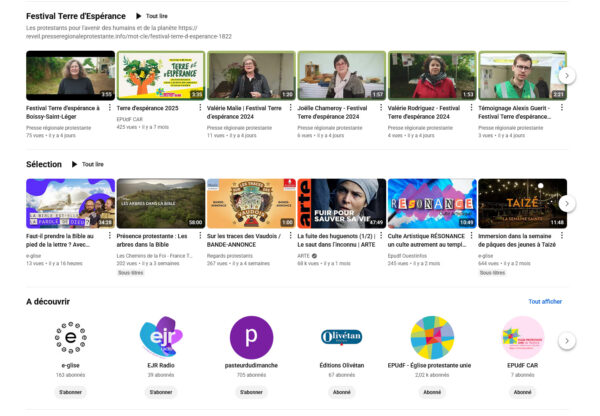Click Abonné button under EPUdF CAR
Viewport: 600px width, 416px height.
pyautogui.click(x=523, y=392)
